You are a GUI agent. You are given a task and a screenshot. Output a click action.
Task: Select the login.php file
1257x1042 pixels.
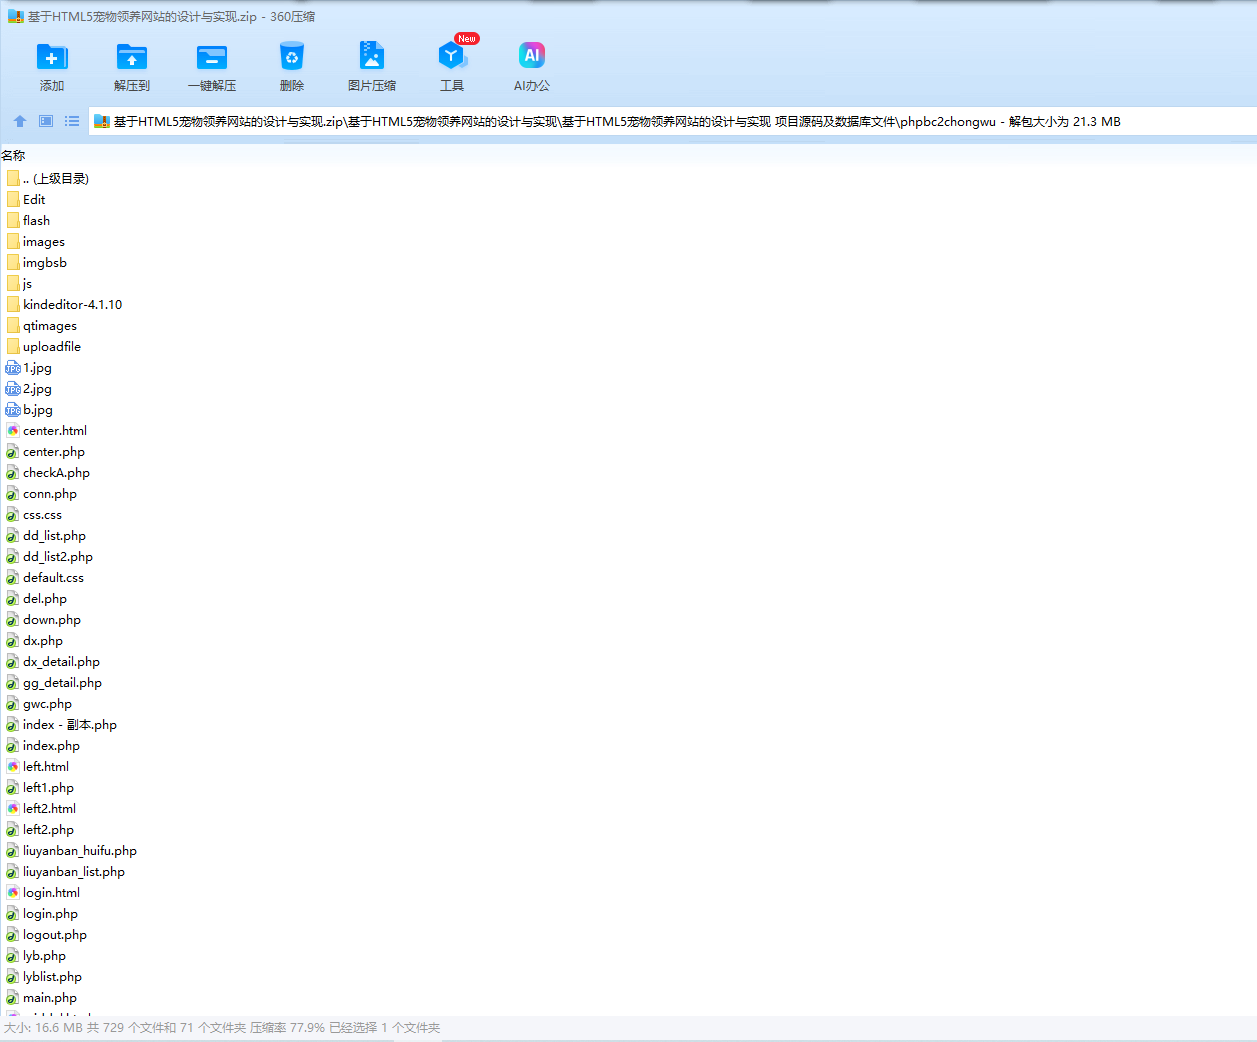click(x=42, y=913)
